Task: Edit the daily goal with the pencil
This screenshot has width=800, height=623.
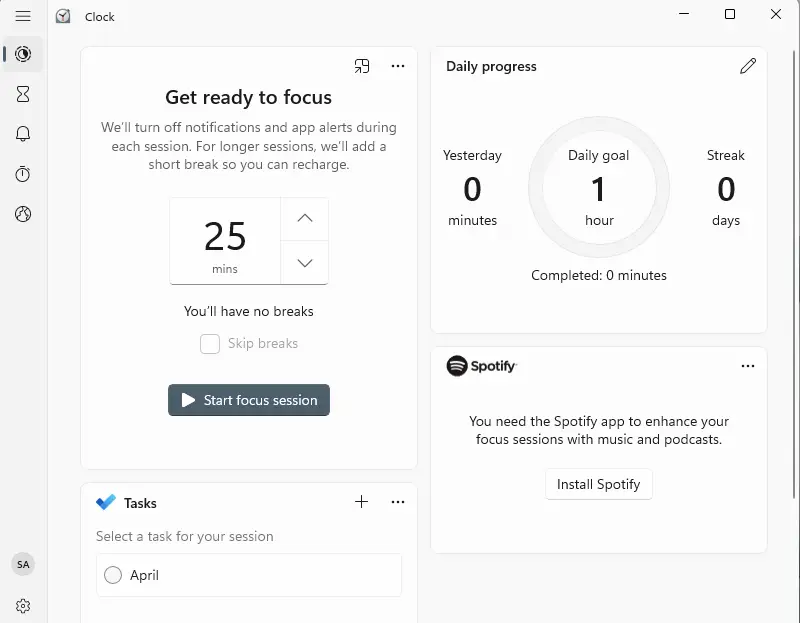Action: (x=748, y=66)
